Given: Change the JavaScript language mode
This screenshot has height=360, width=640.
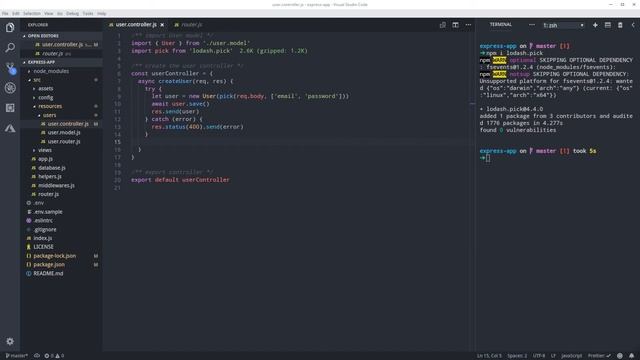Looking at the screenshot, I should pos(571,356).
